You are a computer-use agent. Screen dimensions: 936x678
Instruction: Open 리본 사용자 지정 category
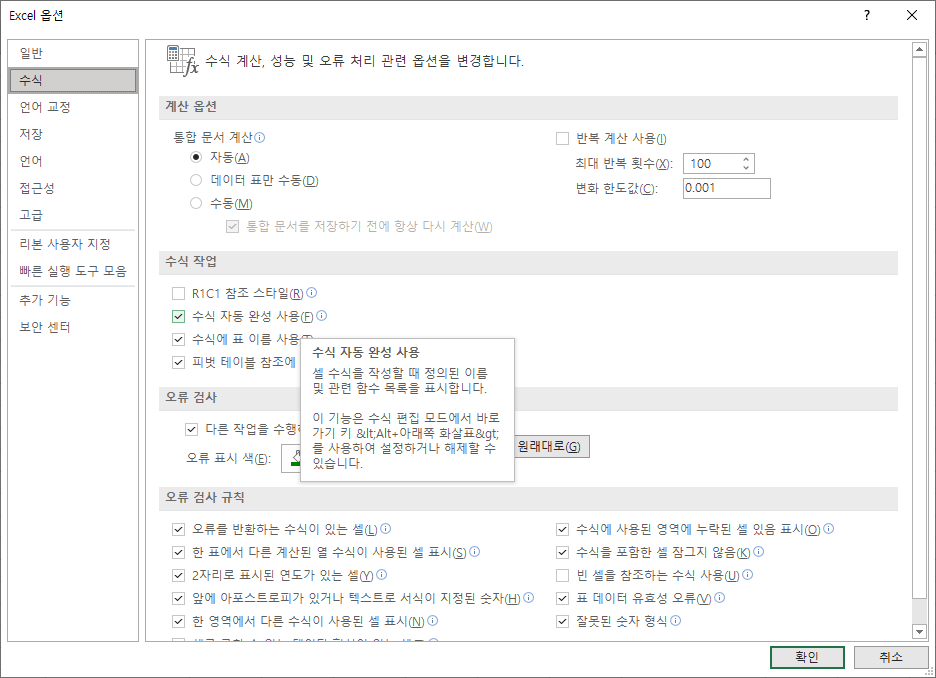tap(73, 244)
